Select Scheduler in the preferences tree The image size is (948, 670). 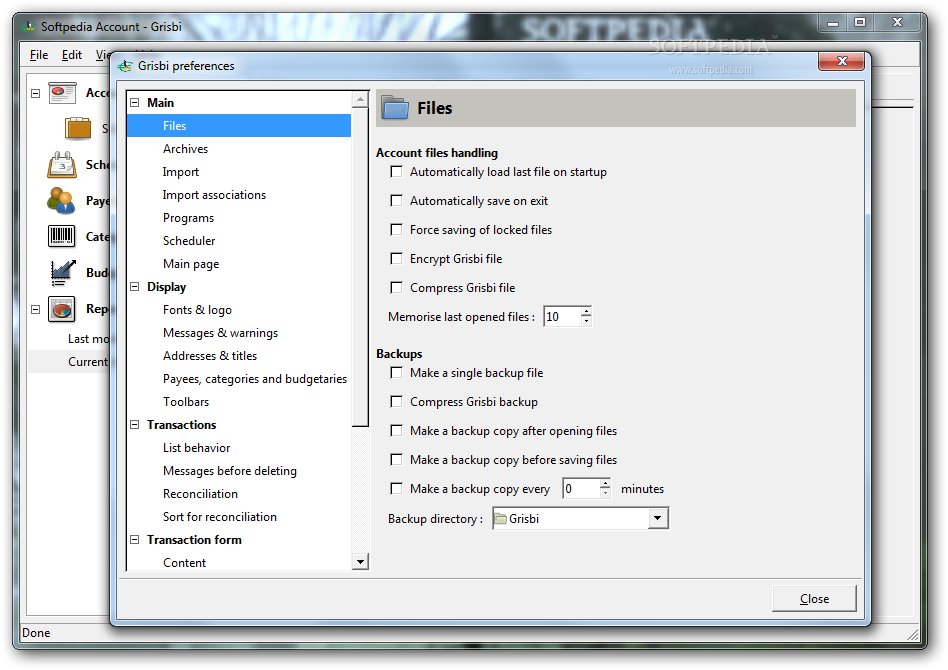point(189,241)
